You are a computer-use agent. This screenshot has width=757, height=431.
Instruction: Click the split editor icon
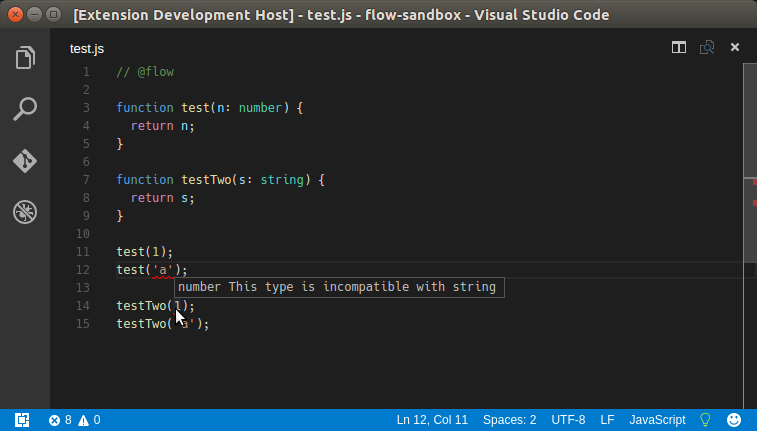[679, 47]
